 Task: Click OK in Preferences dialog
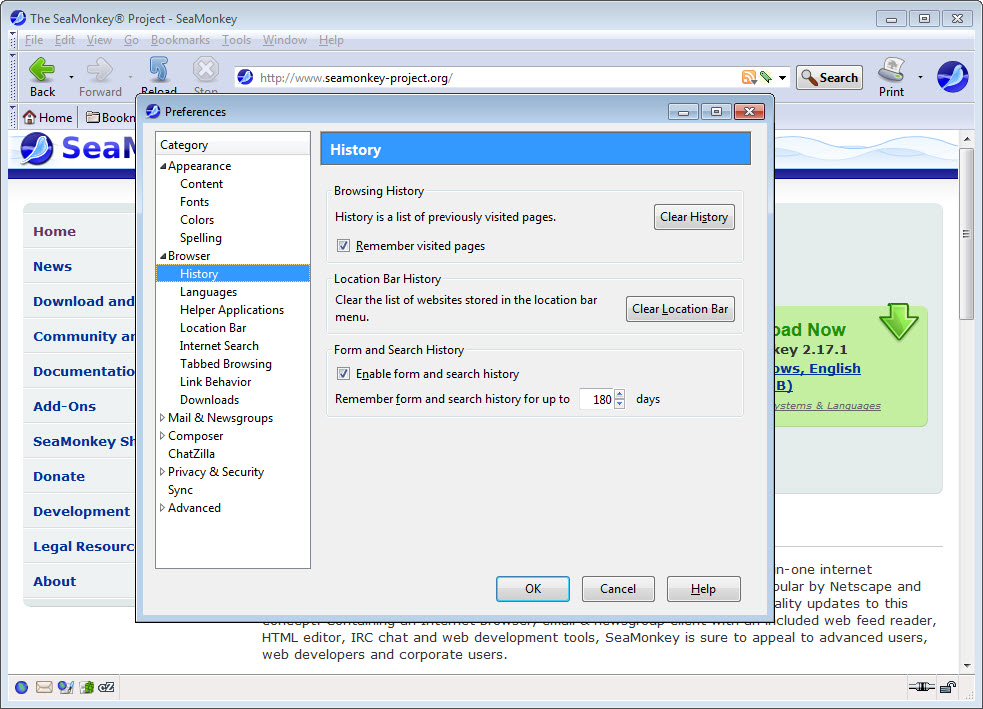click(533, 589)
